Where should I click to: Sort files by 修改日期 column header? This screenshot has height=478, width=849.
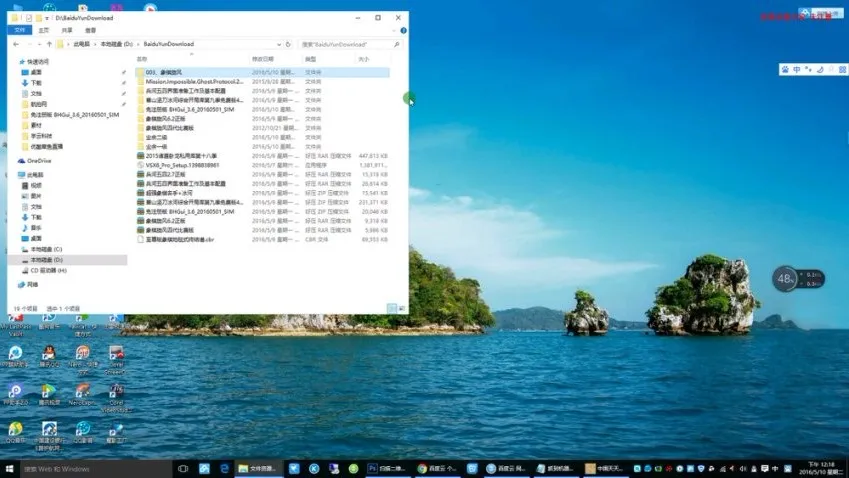pos(265,59)
